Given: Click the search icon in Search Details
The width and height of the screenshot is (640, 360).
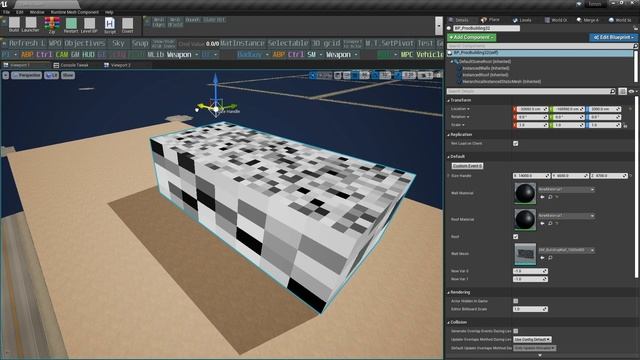Looking at the screenshot, I should pos(612,91).
